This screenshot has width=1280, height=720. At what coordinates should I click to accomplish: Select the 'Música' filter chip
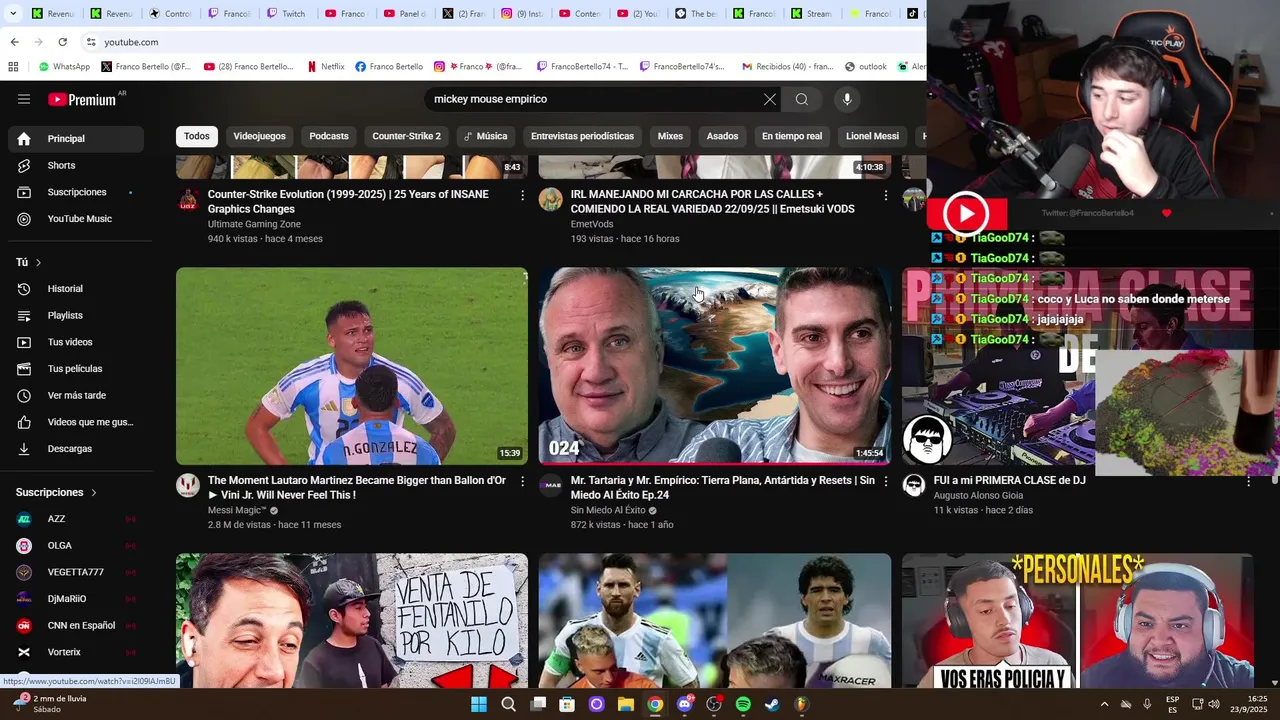485,136
